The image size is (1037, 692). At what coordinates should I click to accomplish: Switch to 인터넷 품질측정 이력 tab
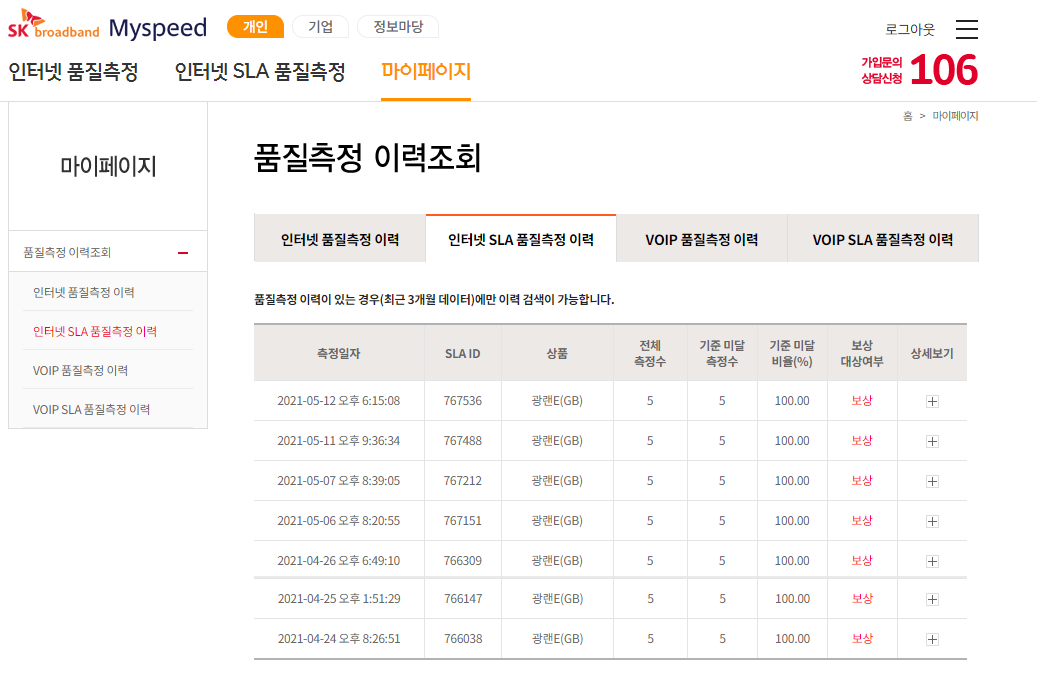pyautogui.click(x=340, y=240)
